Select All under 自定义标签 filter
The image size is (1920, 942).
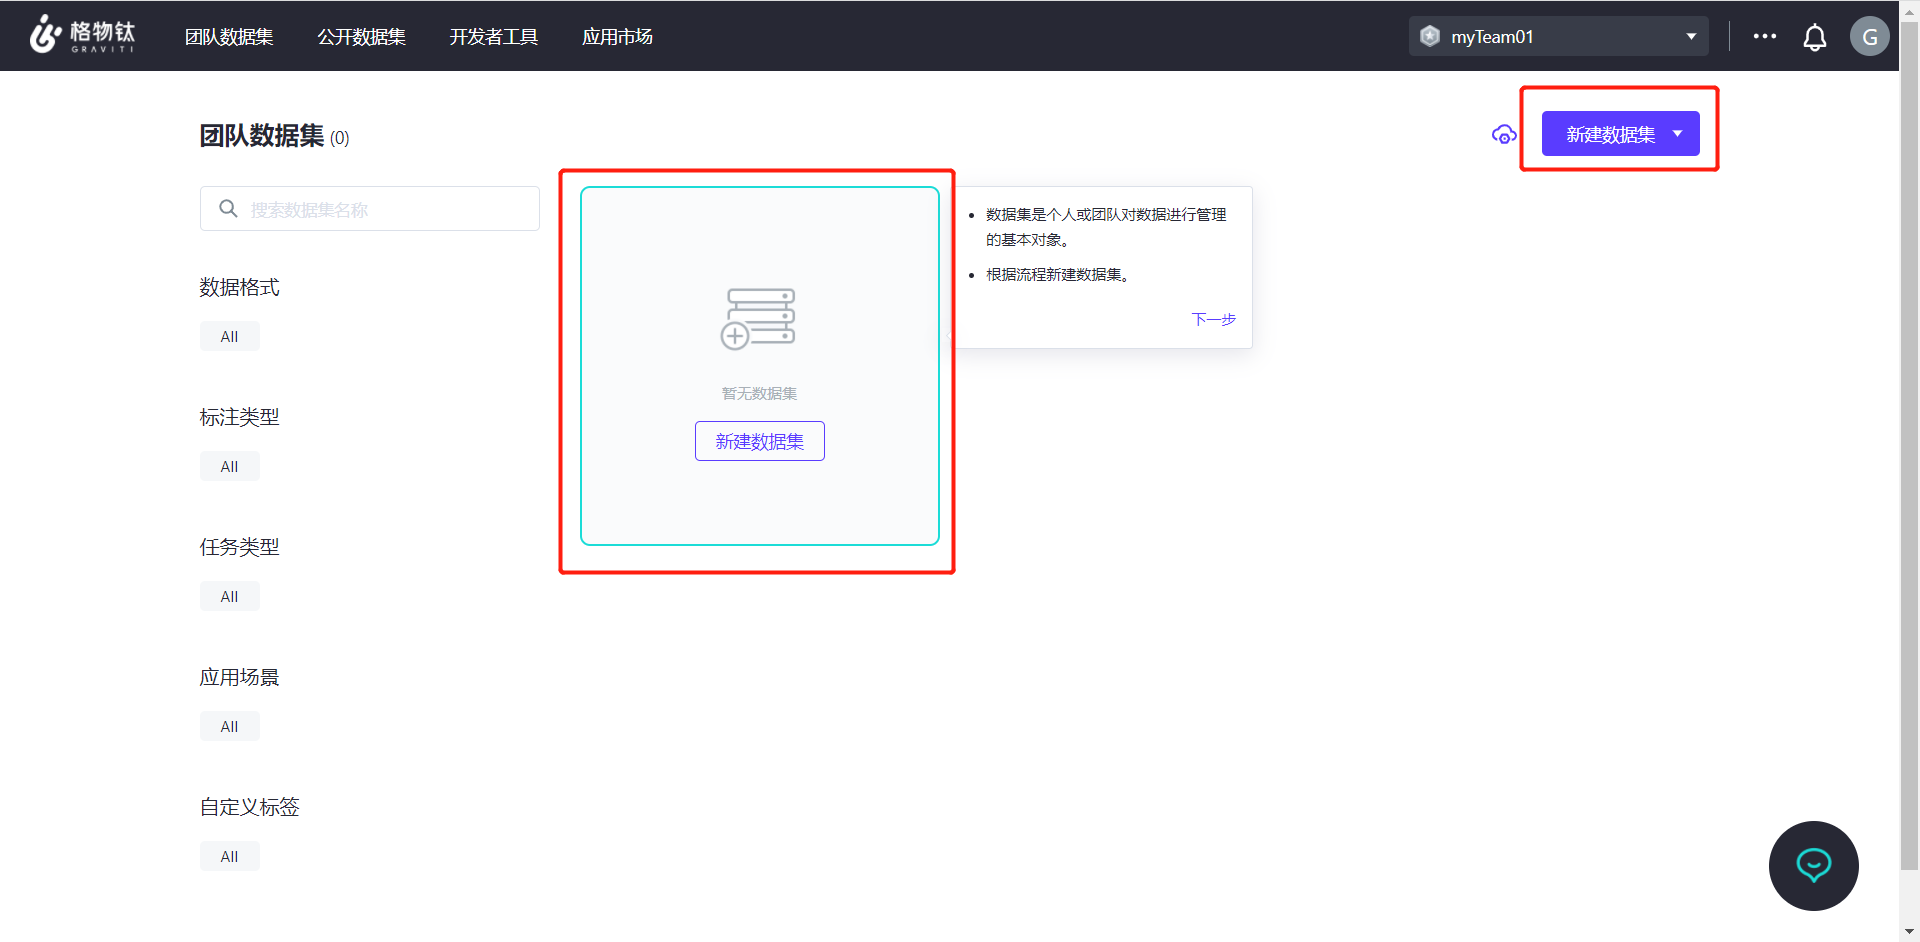click(x=229, y=856)
